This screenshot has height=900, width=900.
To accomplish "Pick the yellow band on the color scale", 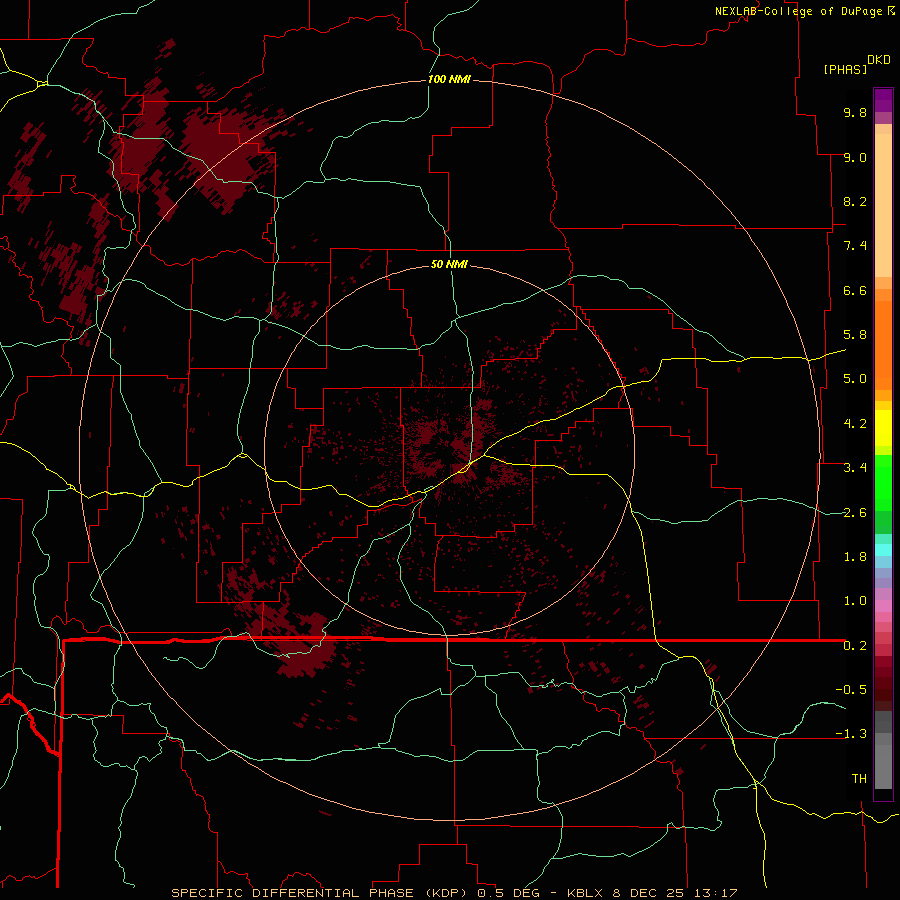I will 883,428.
